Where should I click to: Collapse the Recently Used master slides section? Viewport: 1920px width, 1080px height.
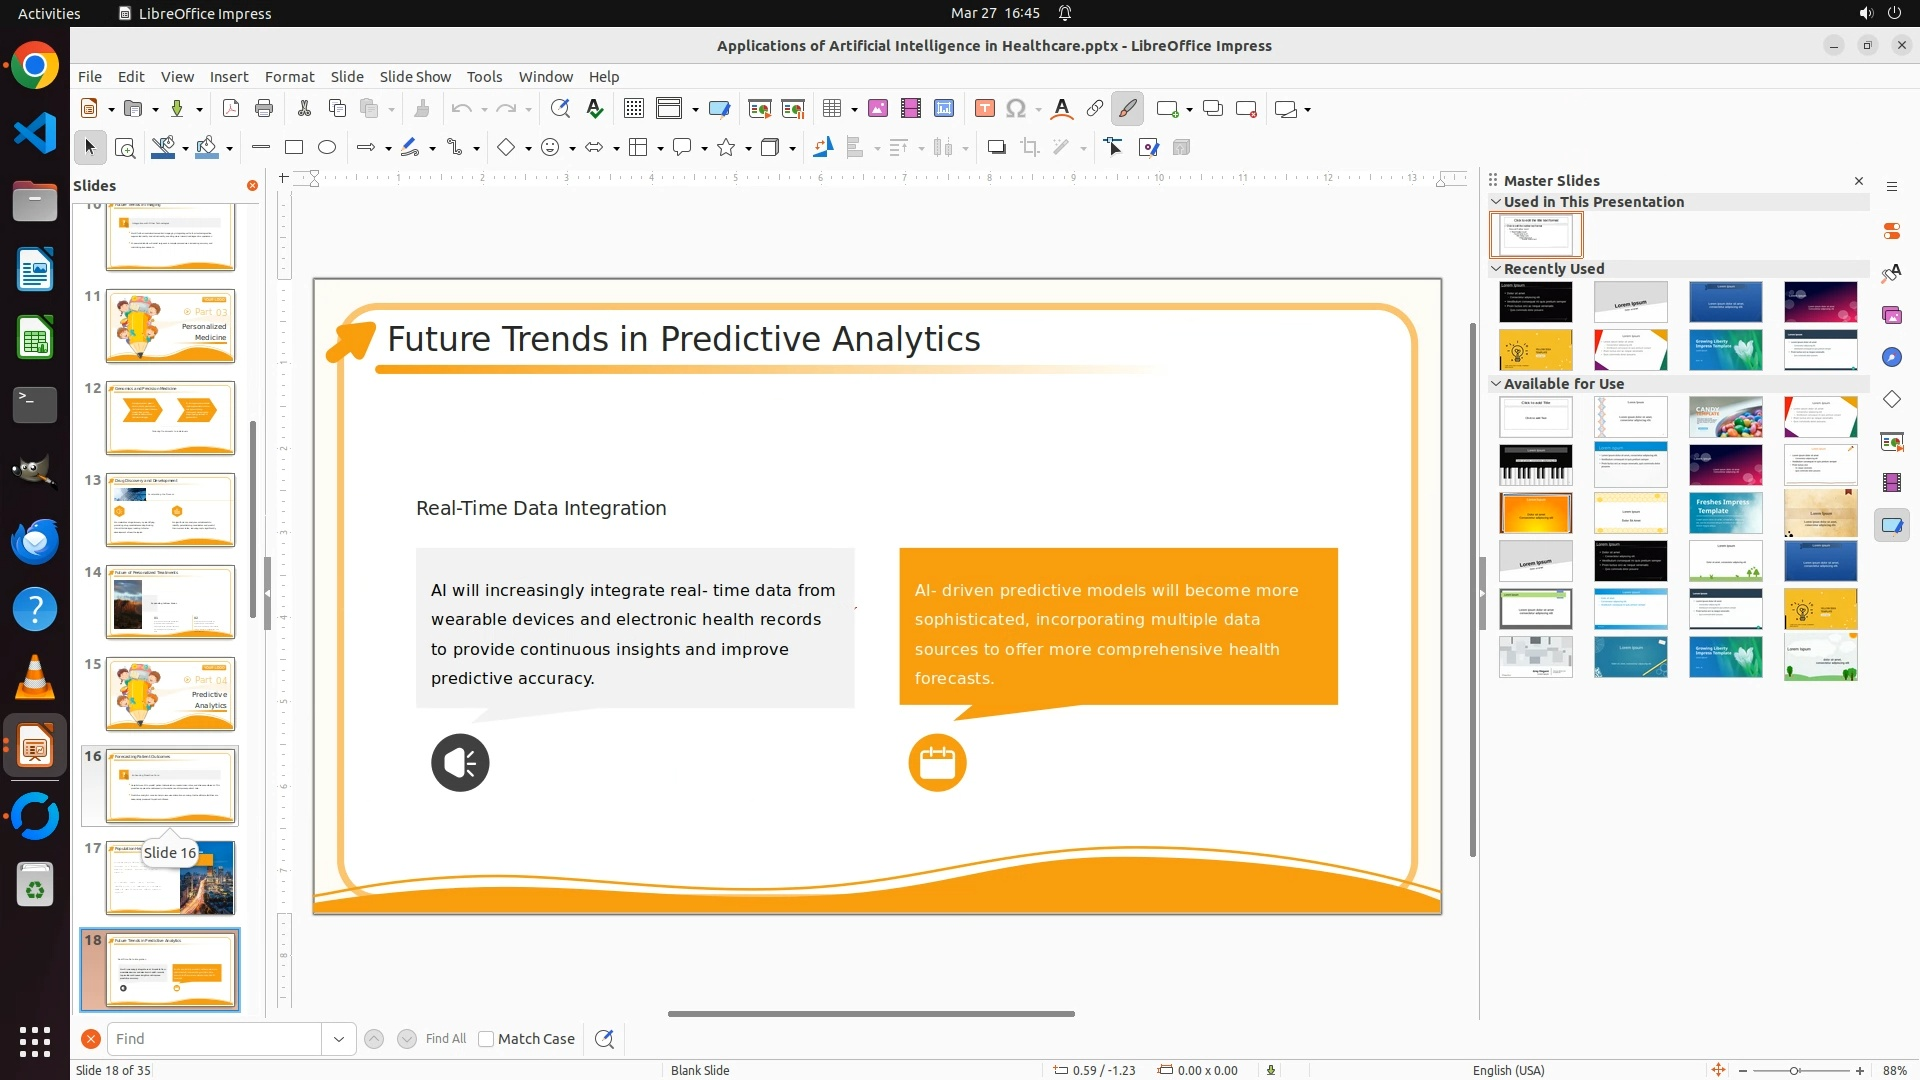[x=1497, y=269]
